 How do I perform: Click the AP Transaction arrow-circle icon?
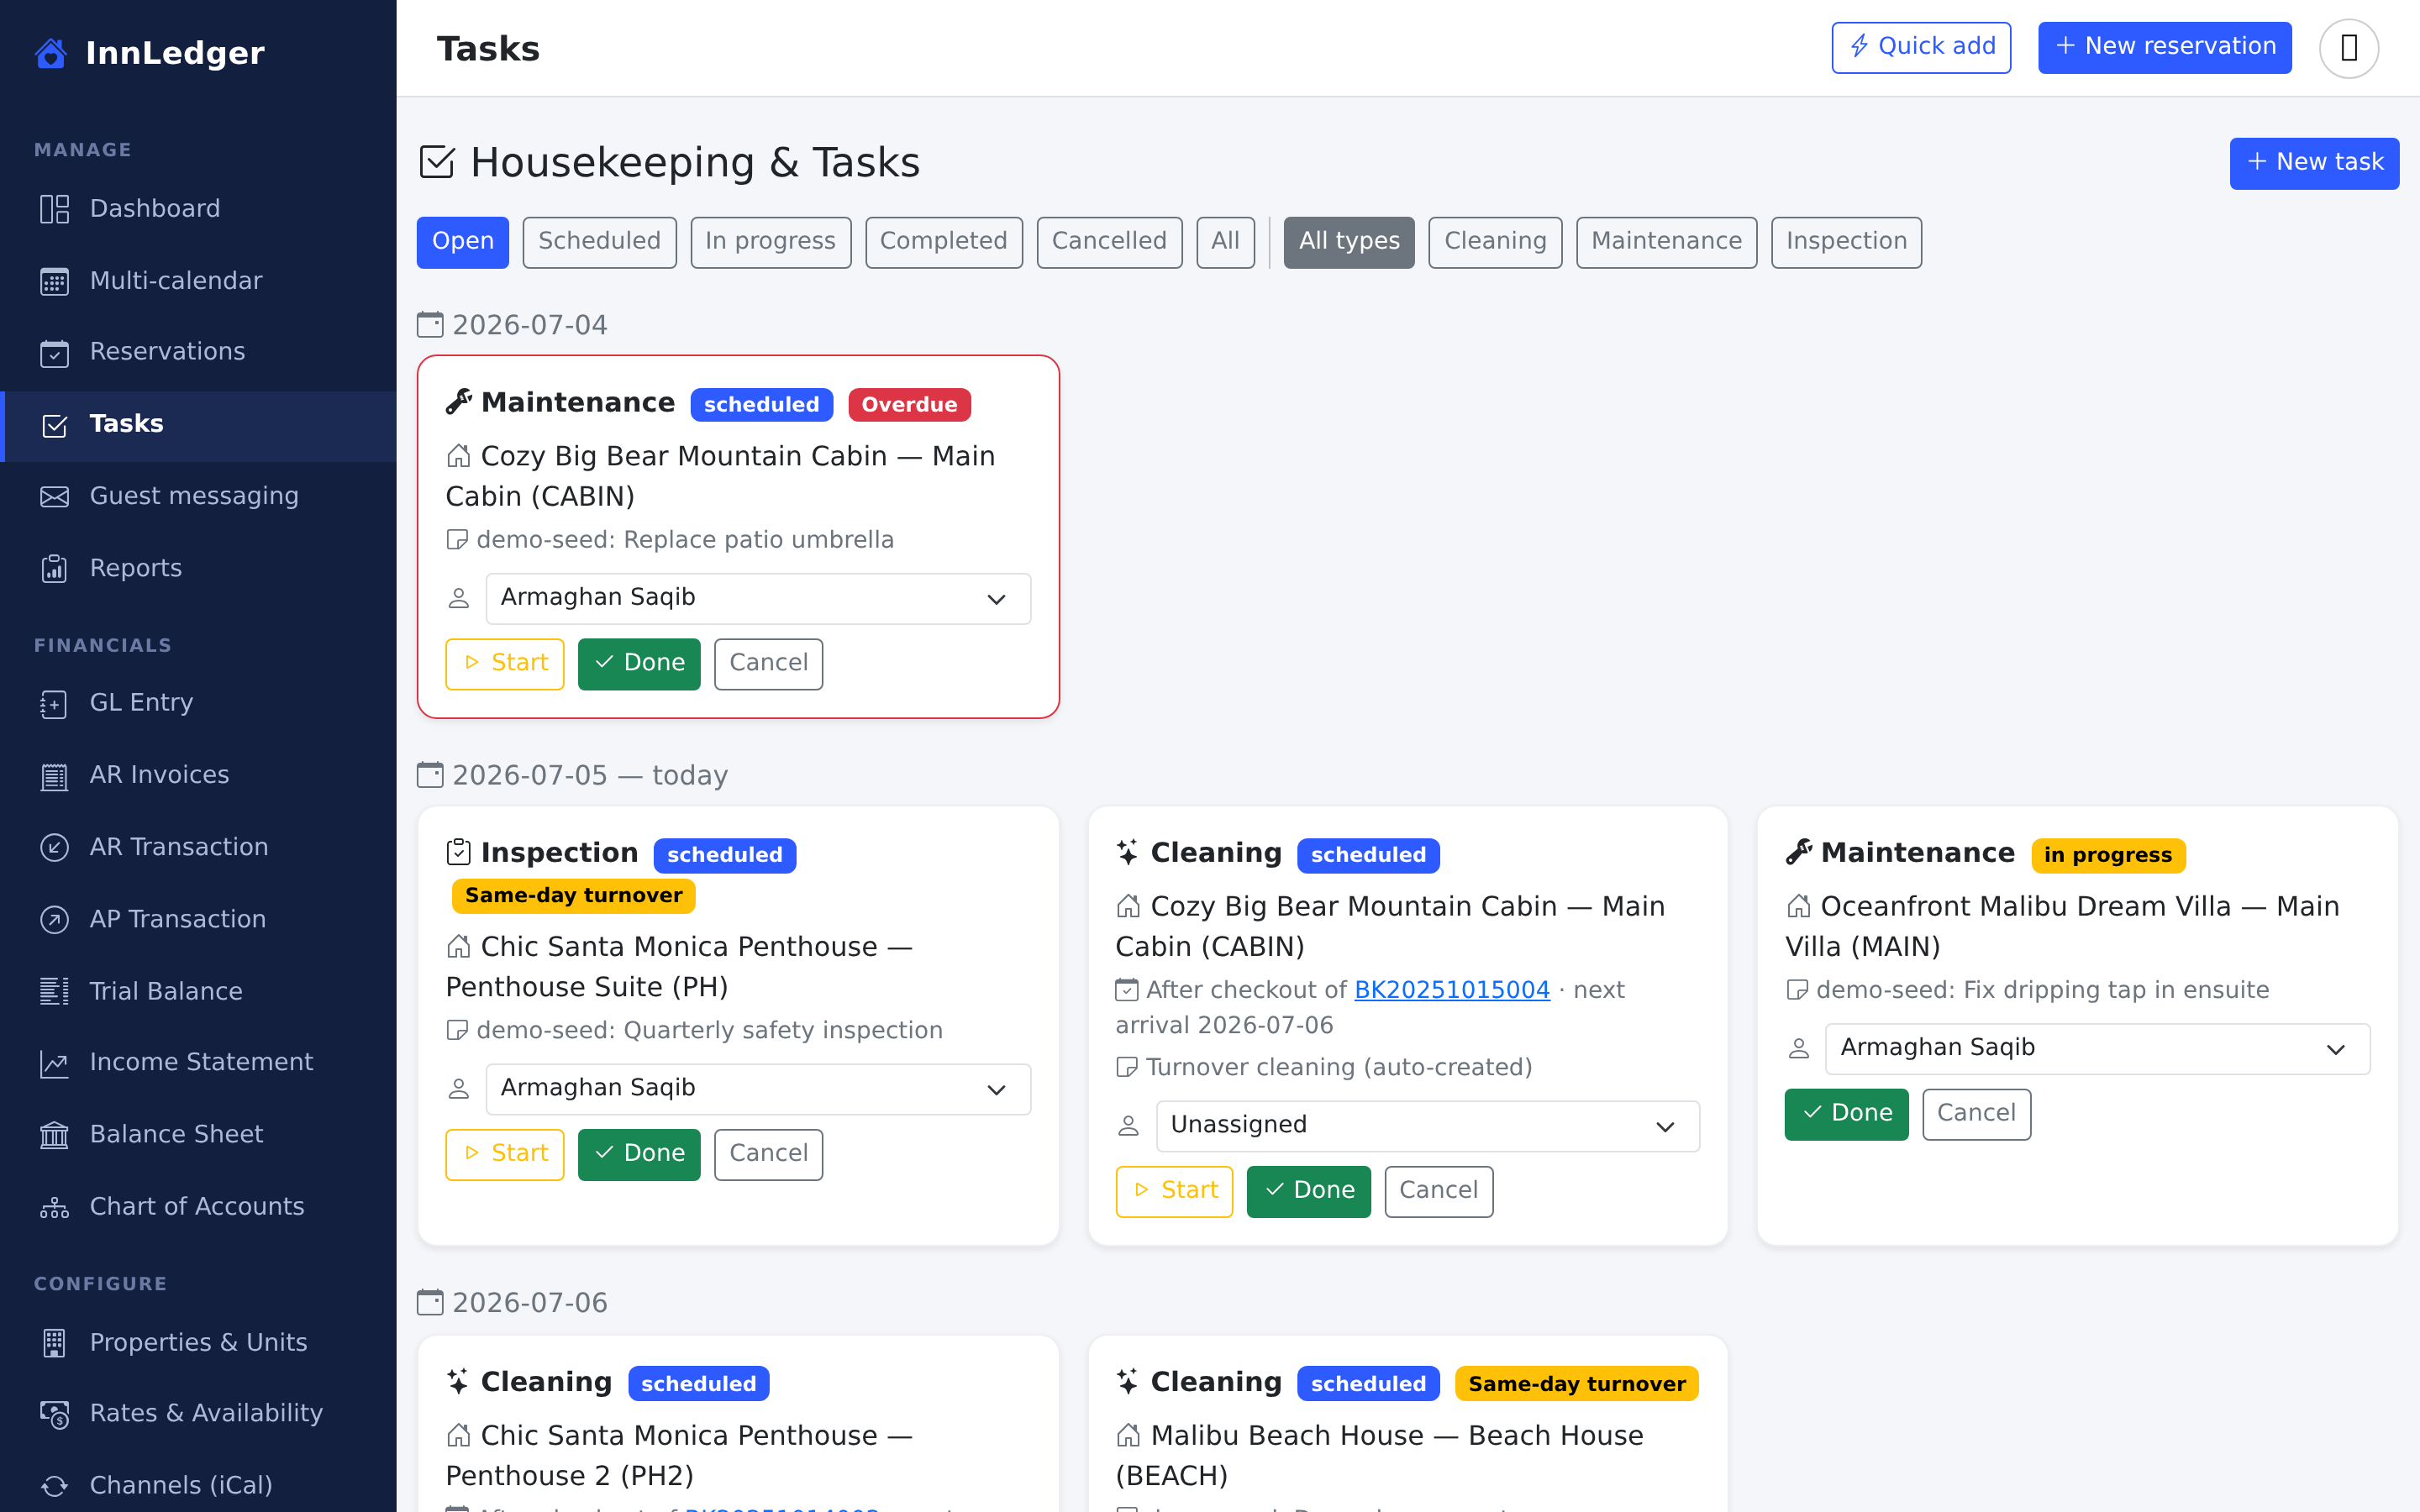point(54,919)
